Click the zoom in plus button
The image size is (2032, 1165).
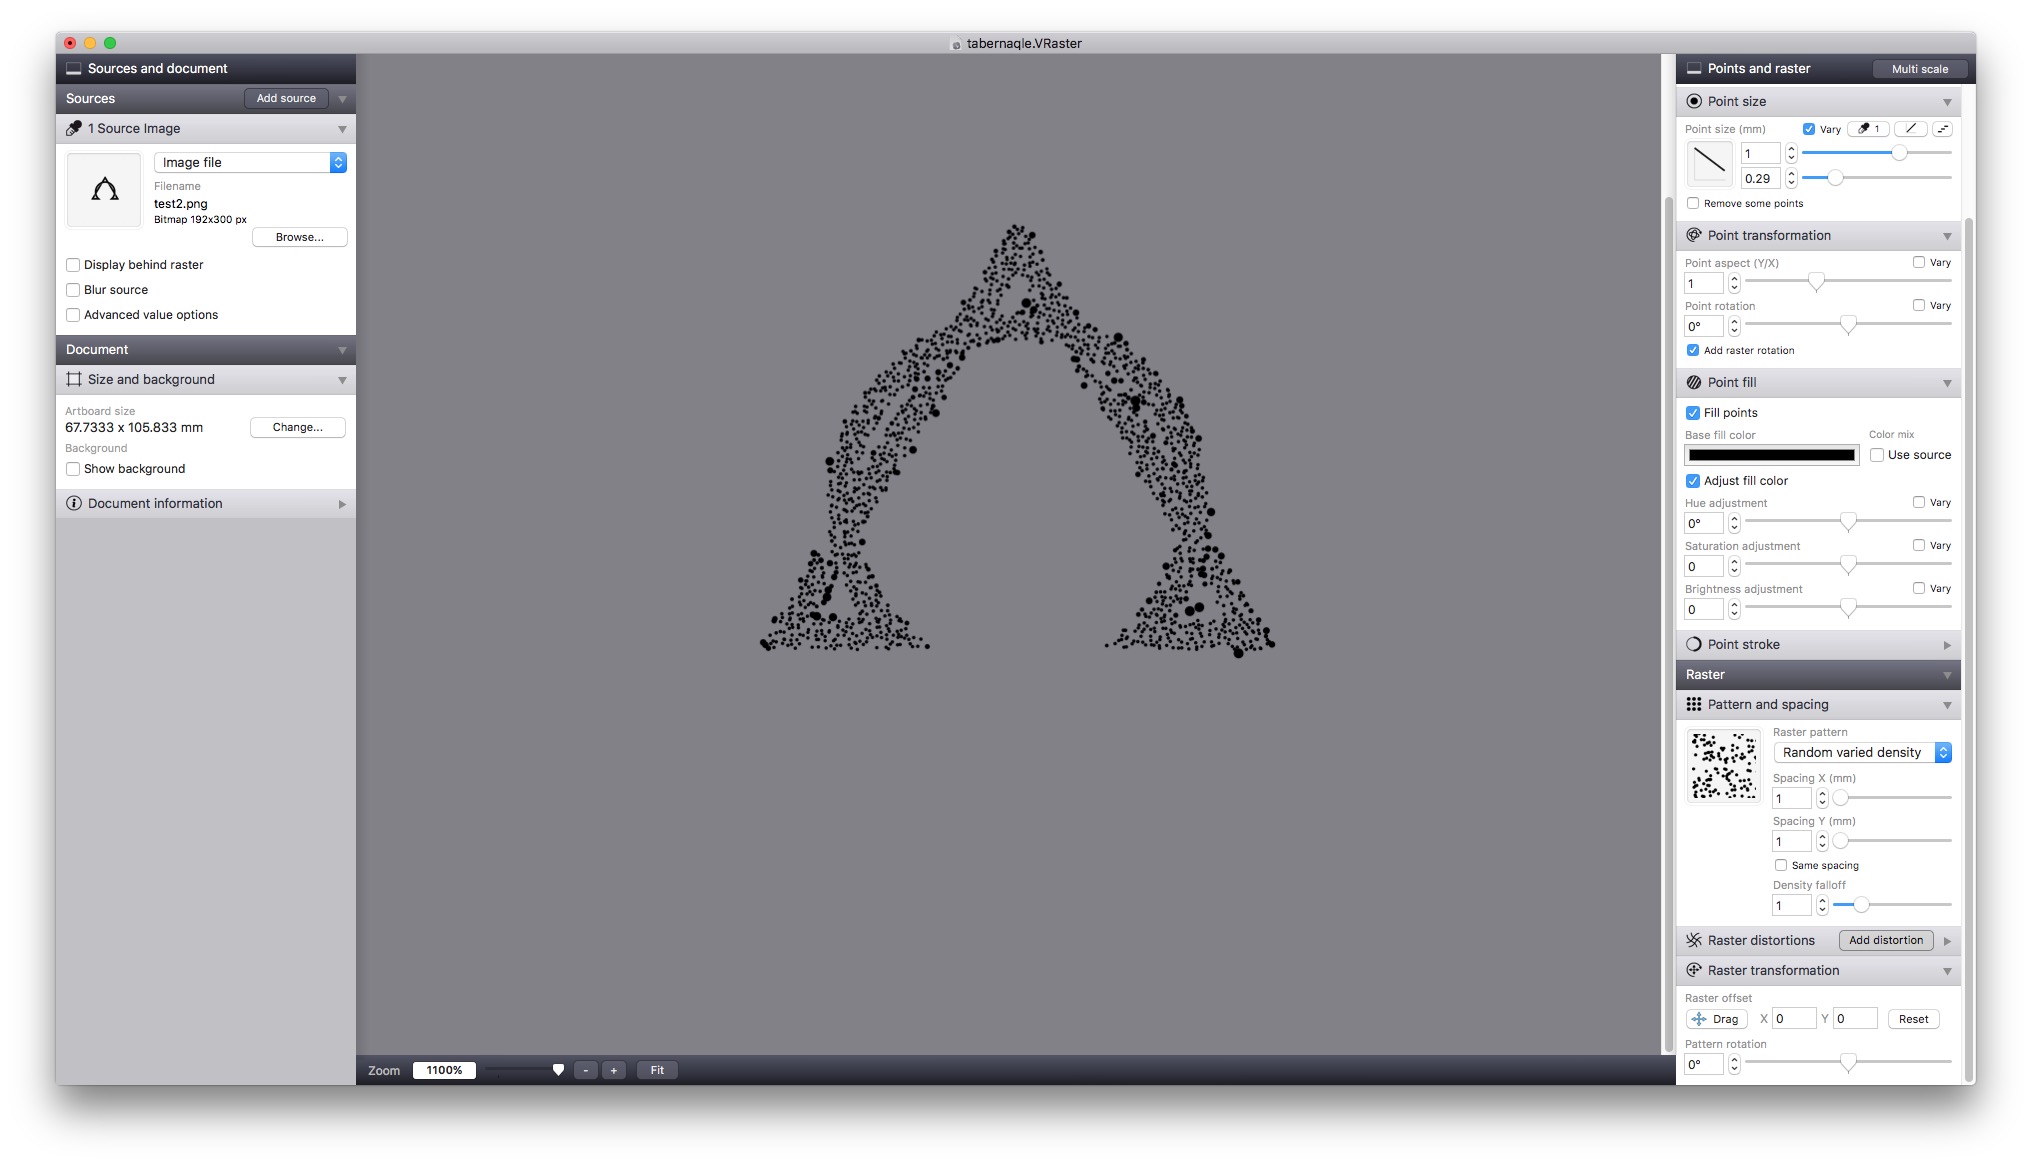click(x=614, y=1070)
